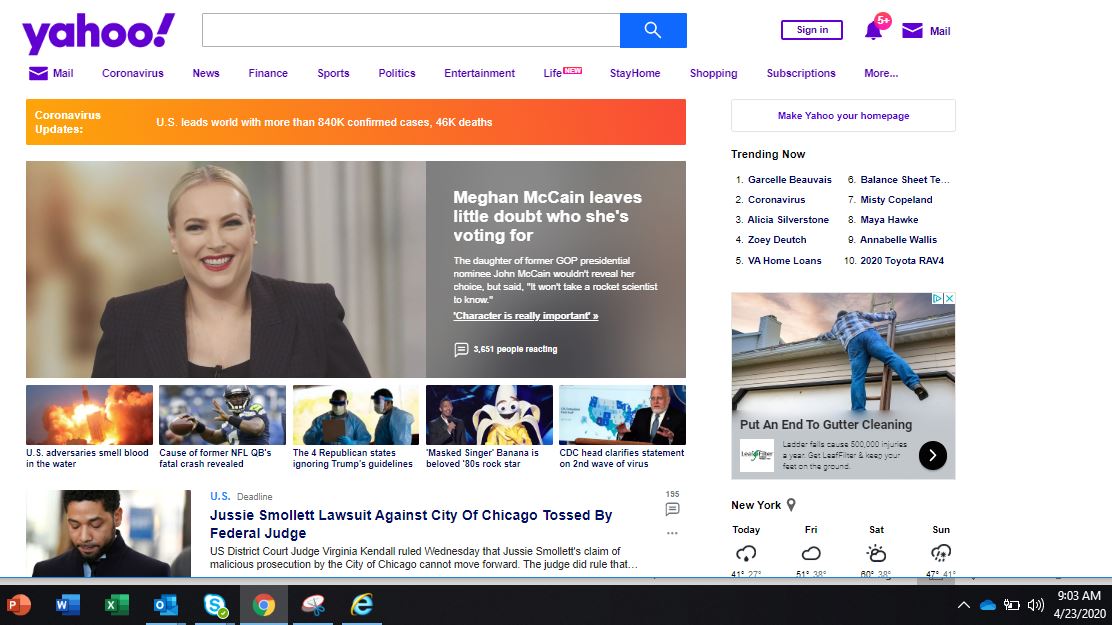1112x625 pixels.
Task: Open trending topic Garcelle Beauvais
Action: pyautogui.click(x=789, y=180)
